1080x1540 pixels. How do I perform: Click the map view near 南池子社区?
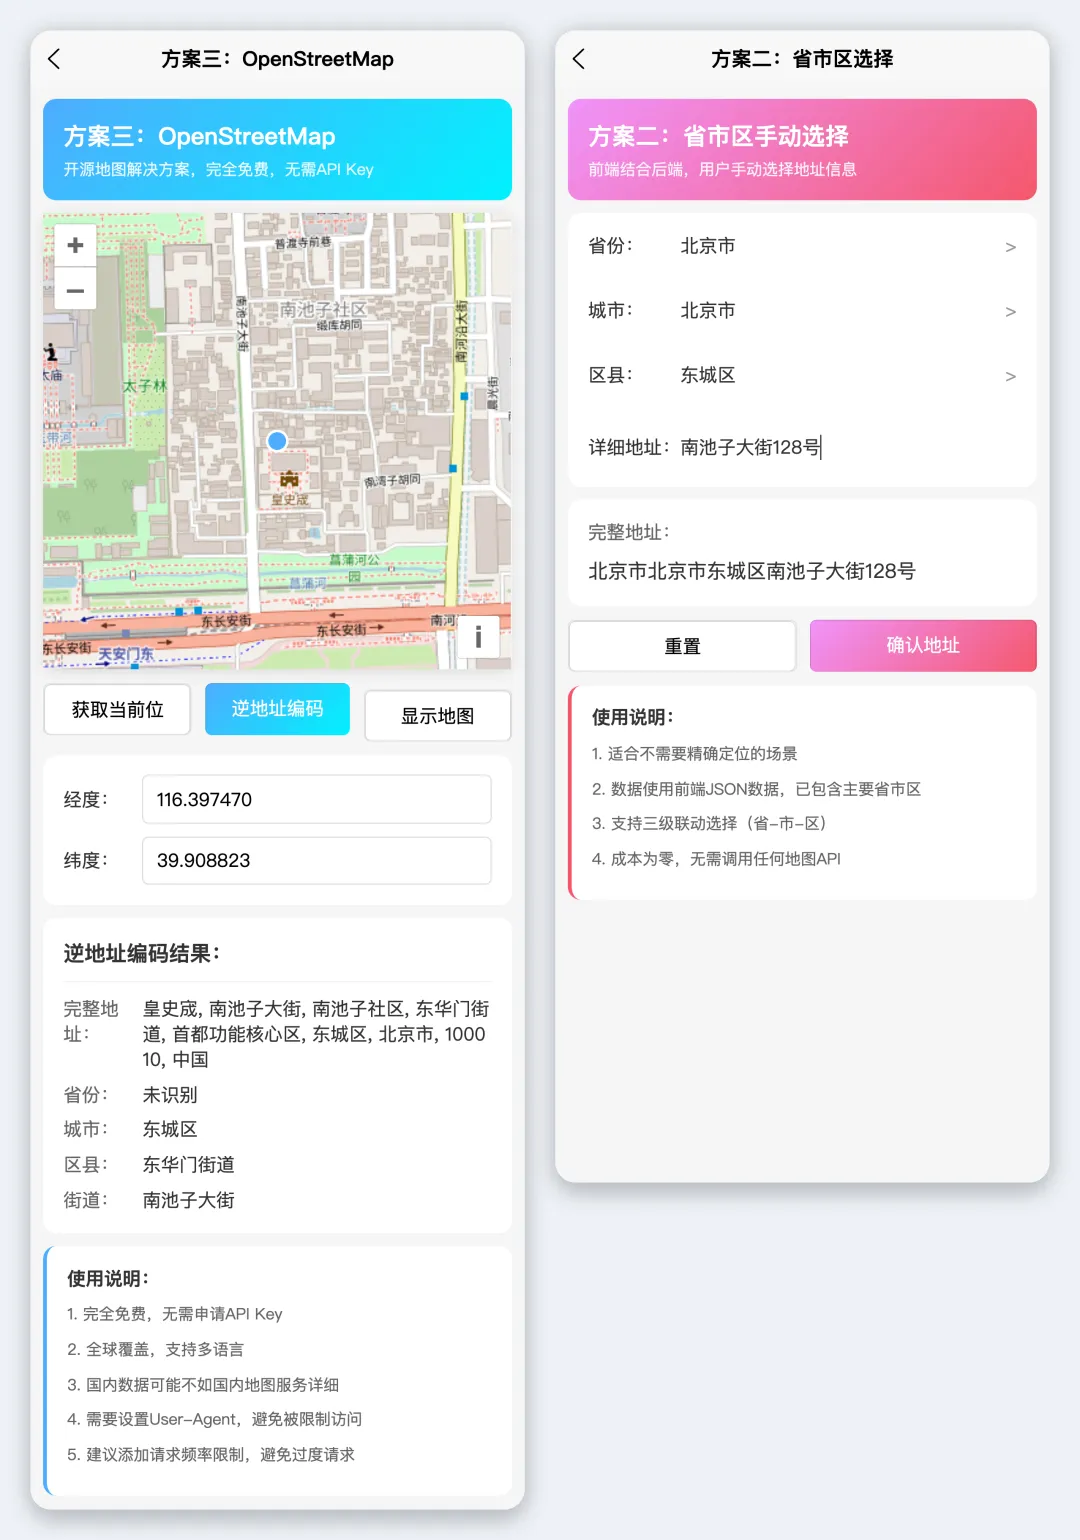pyautogui.click(x=323, y=310)
